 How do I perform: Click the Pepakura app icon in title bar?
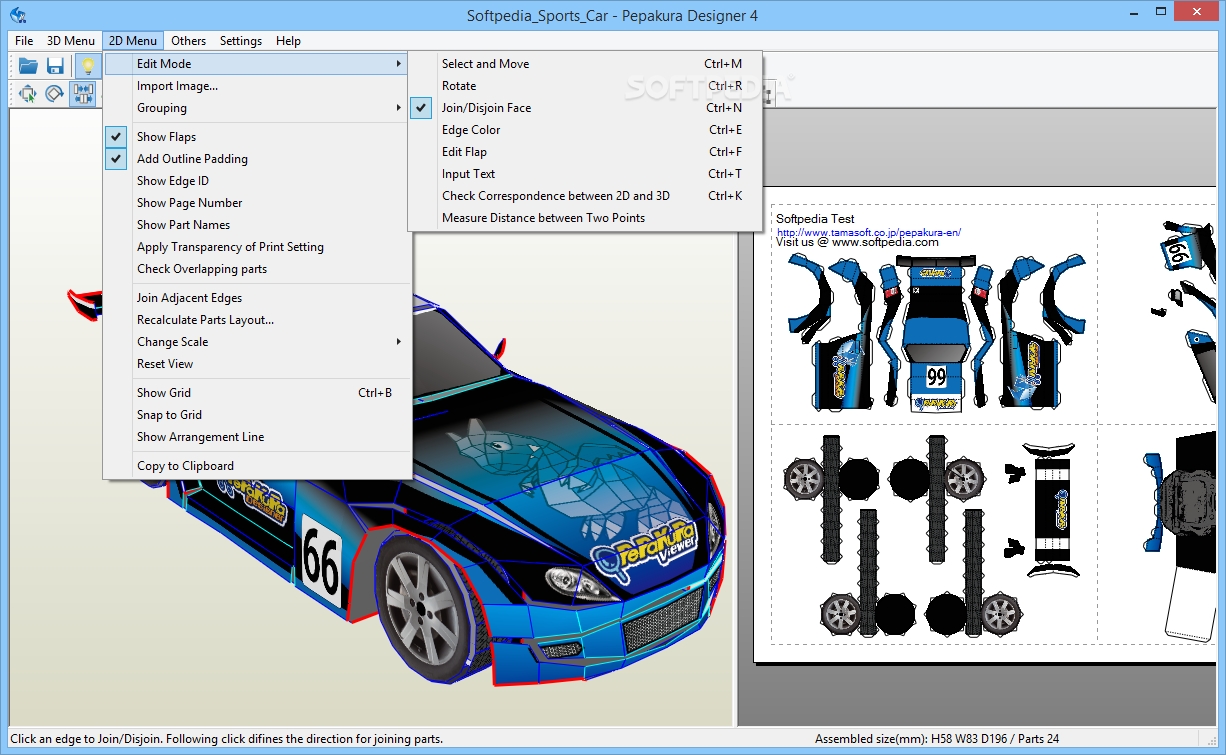(18, 15)
